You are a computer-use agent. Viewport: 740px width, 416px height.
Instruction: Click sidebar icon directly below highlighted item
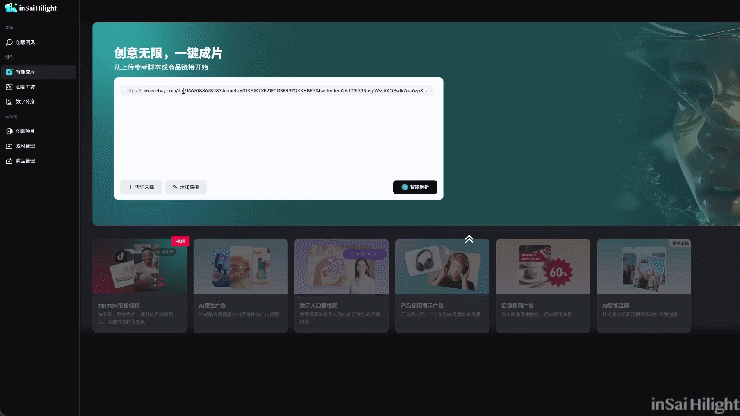[9, 87]
